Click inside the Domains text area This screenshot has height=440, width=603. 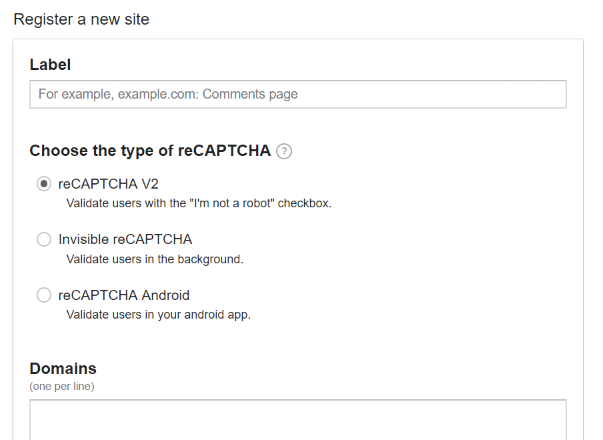pos(298,420)
